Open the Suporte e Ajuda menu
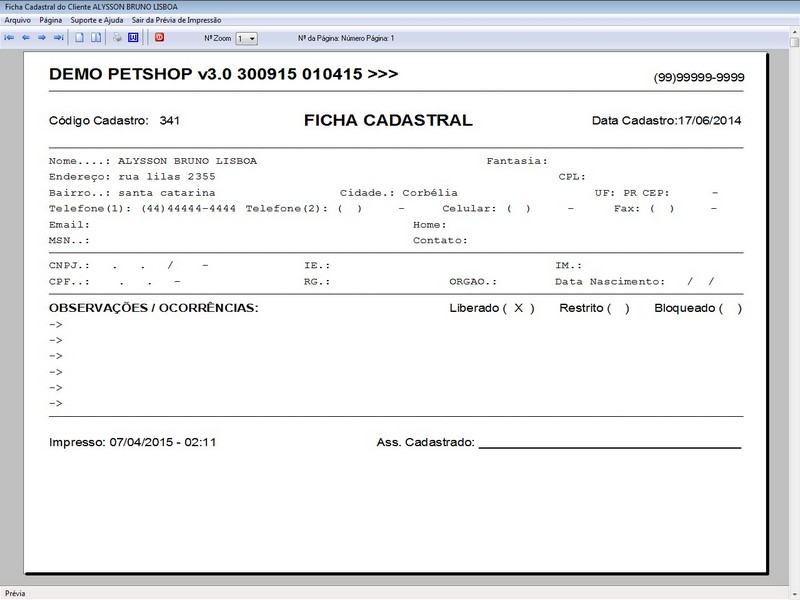Screen dimensions: 800x600 (97, 20)
